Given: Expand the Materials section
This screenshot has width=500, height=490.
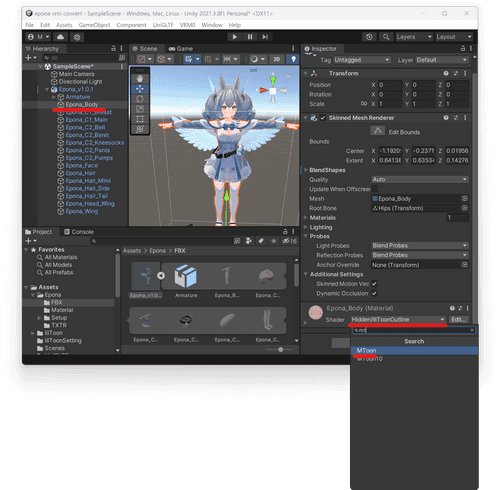Looking at the screenshot, I should (x=306, y=217).
